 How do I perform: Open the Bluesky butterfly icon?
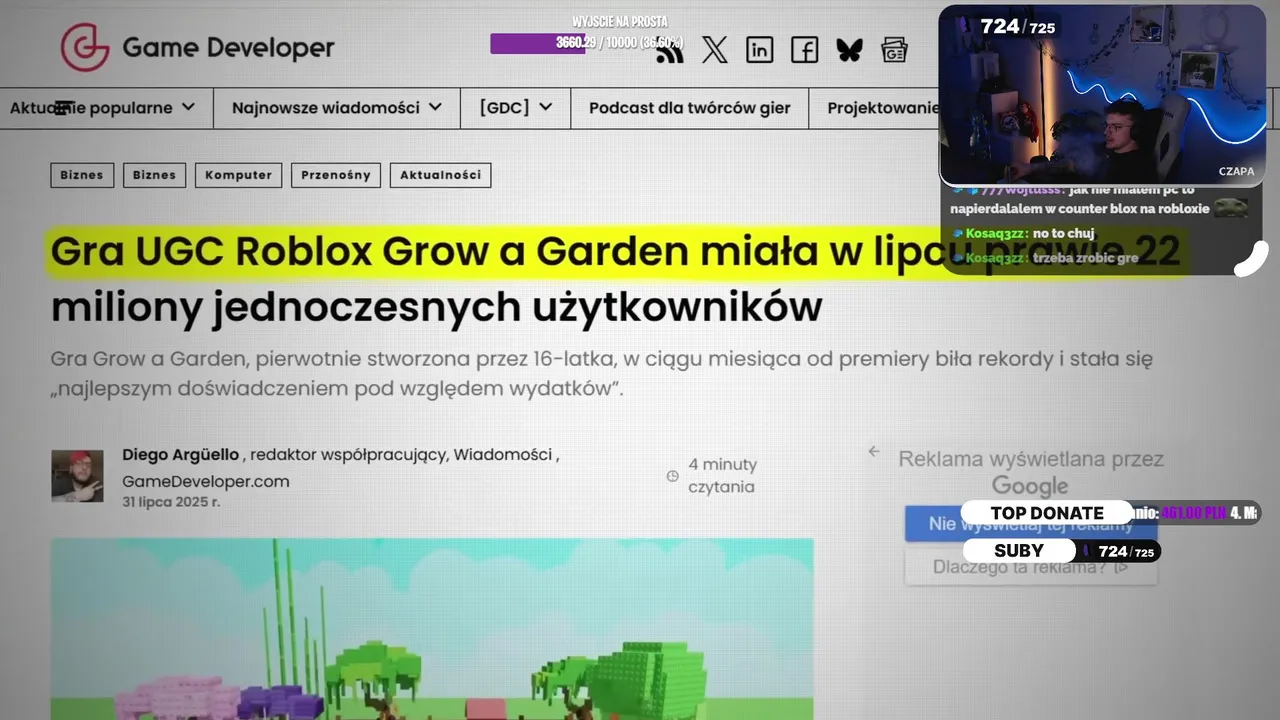click(x=849, y=49)
